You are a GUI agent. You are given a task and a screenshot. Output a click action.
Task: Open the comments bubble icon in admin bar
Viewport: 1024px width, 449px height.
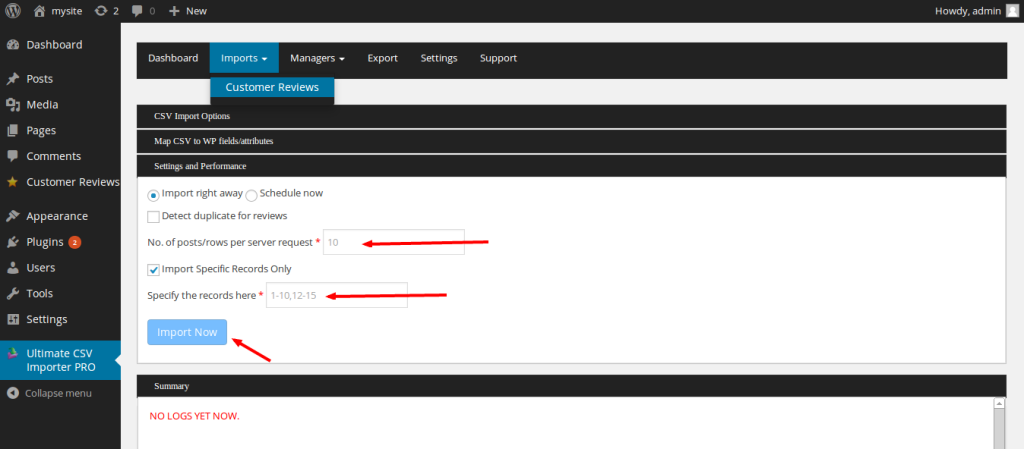pos(137,11)
